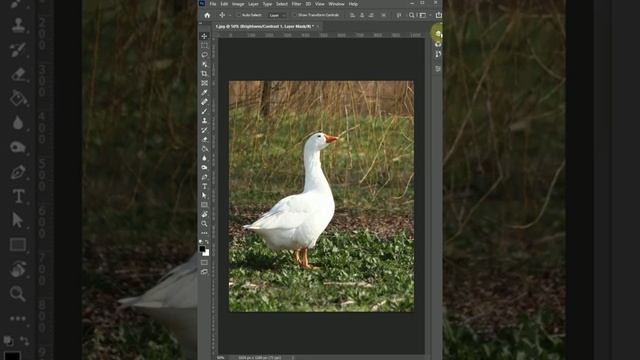This screenshot has width=640, height=360.
Task: Click the 3D mode icon in options bar
Action: point(399,15)
